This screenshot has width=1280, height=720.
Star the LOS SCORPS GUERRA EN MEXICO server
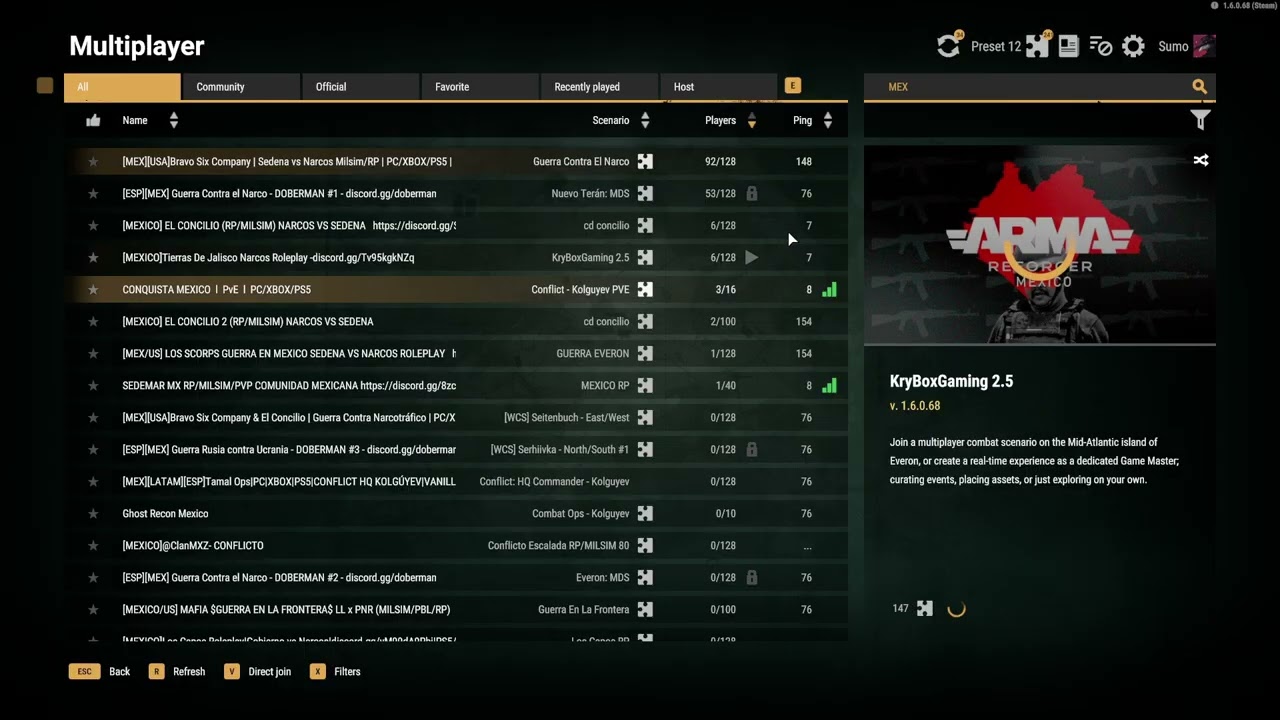pyautogui.click(x=93, y=353)
